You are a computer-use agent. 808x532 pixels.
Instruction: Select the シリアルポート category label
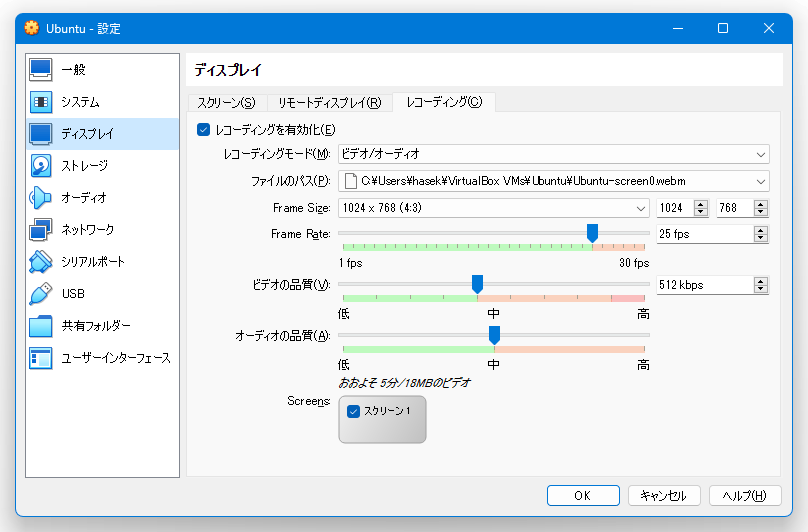(x=93, y=261)
